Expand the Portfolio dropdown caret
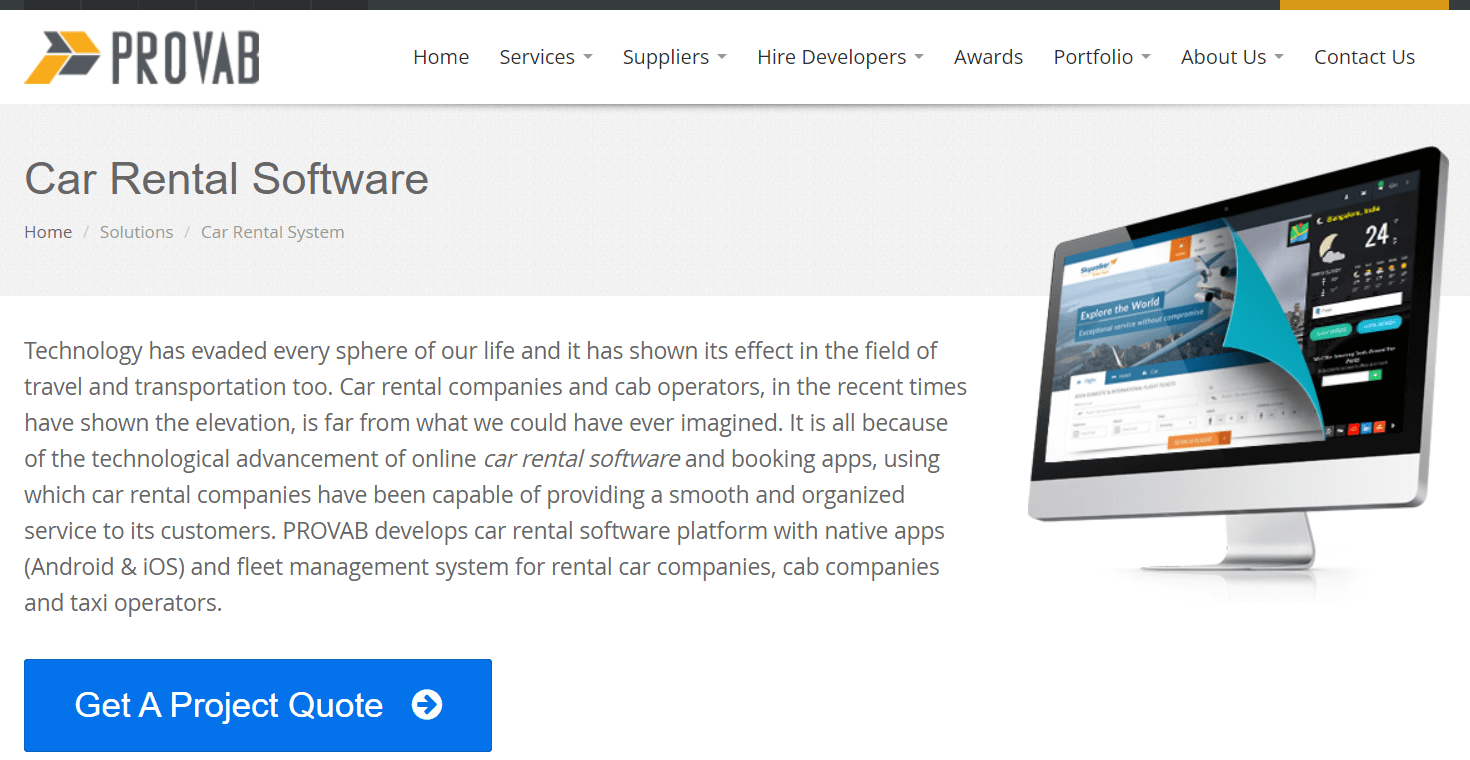Screen dimensions: 1470x760 1146,57
